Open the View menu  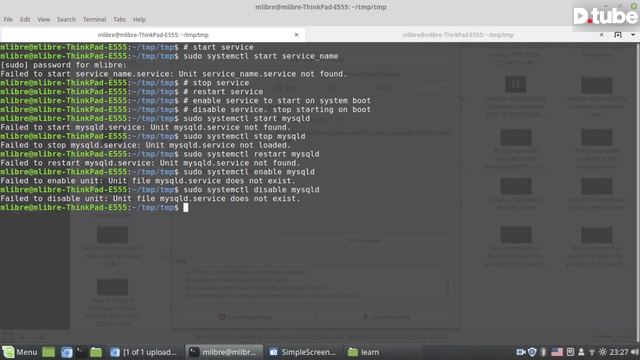coord(43,19)
